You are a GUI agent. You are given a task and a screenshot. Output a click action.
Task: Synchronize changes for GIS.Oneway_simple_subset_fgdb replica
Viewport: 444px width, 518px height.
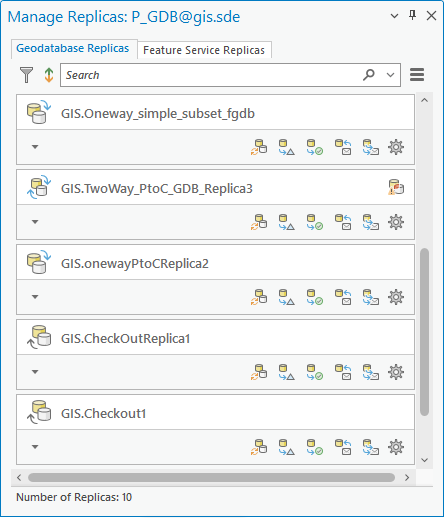[259, 147]
